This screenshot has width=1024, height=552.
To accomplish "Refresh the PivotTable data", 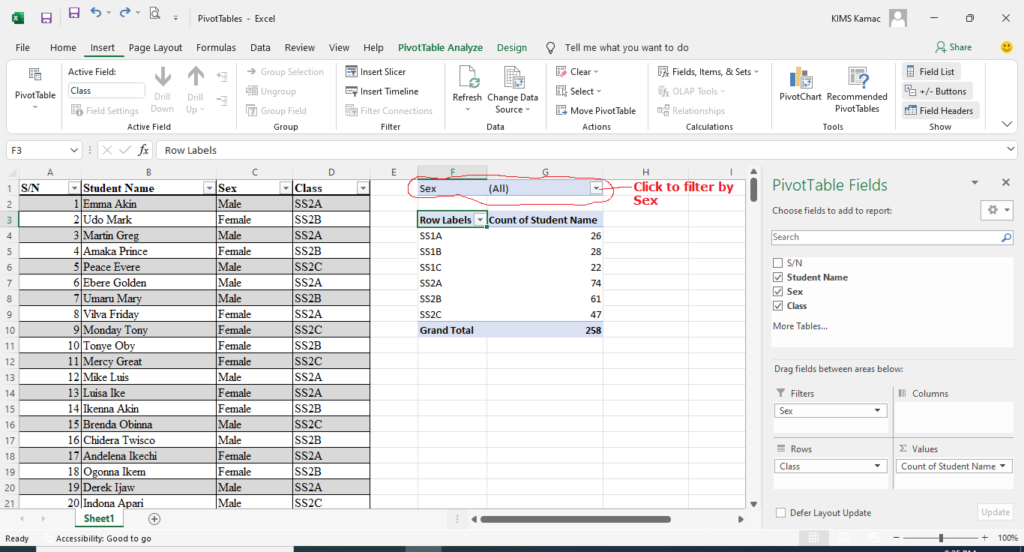I will click(x=467, y=88).
